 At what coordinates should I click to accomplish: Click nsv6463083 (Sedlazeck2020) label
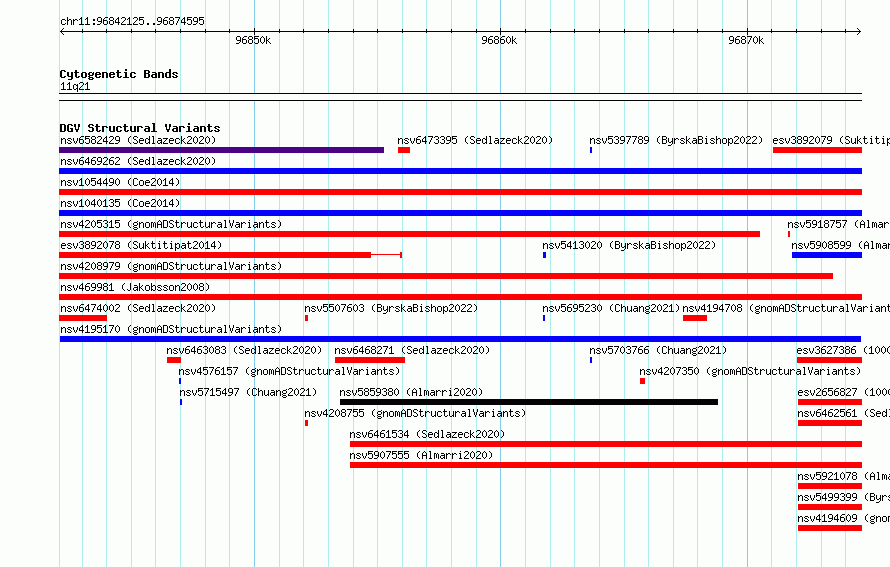coord(244,350)
